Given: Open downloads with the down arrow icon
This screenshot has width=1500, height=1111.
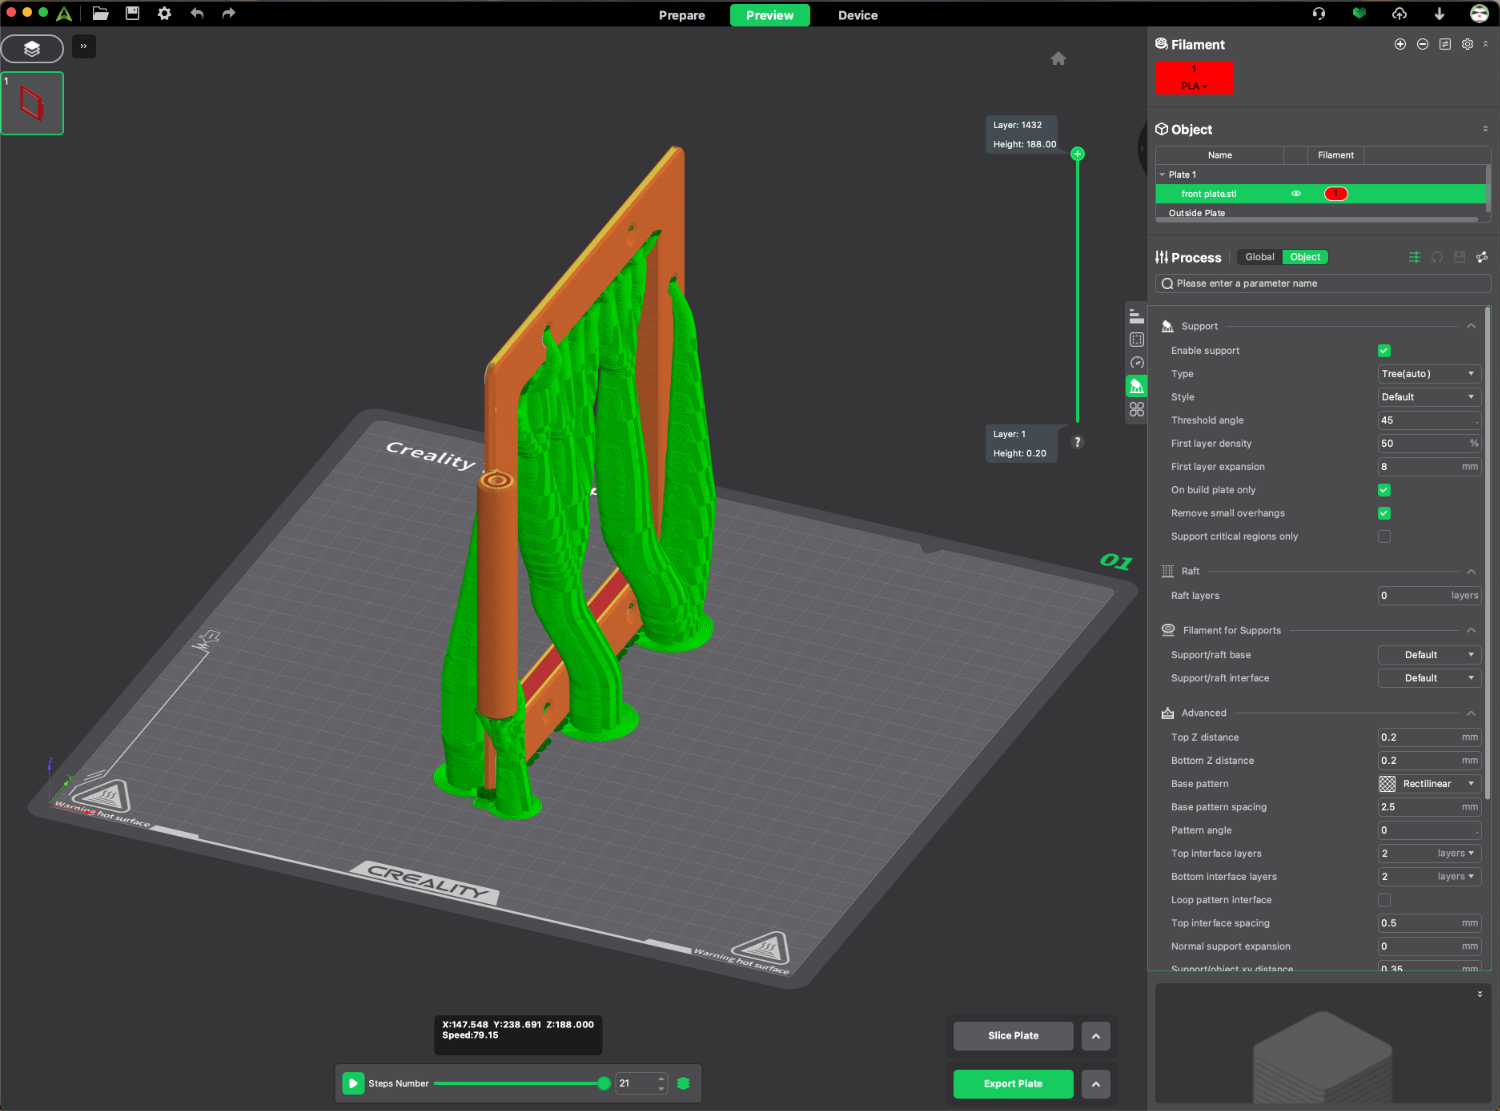Looking at the screenshot, I should 1439,14.
